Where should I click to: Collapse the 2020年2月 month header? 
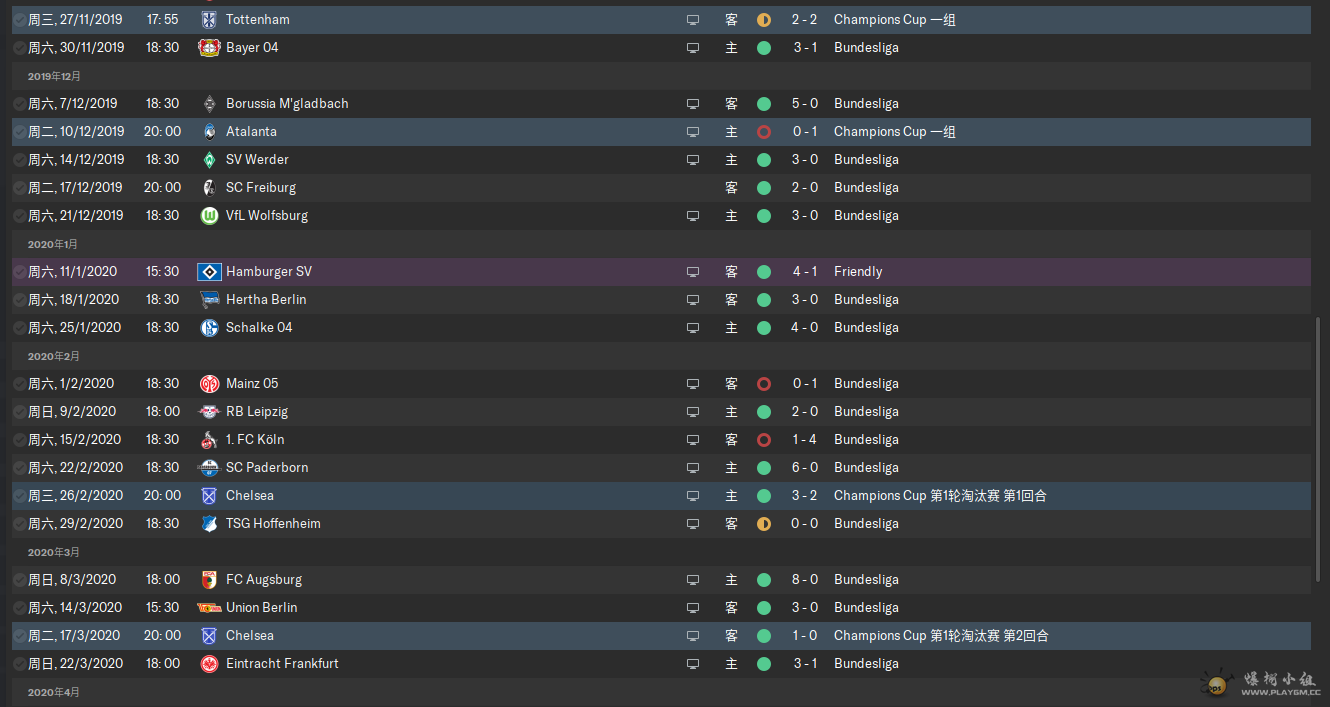click(53, 356)
